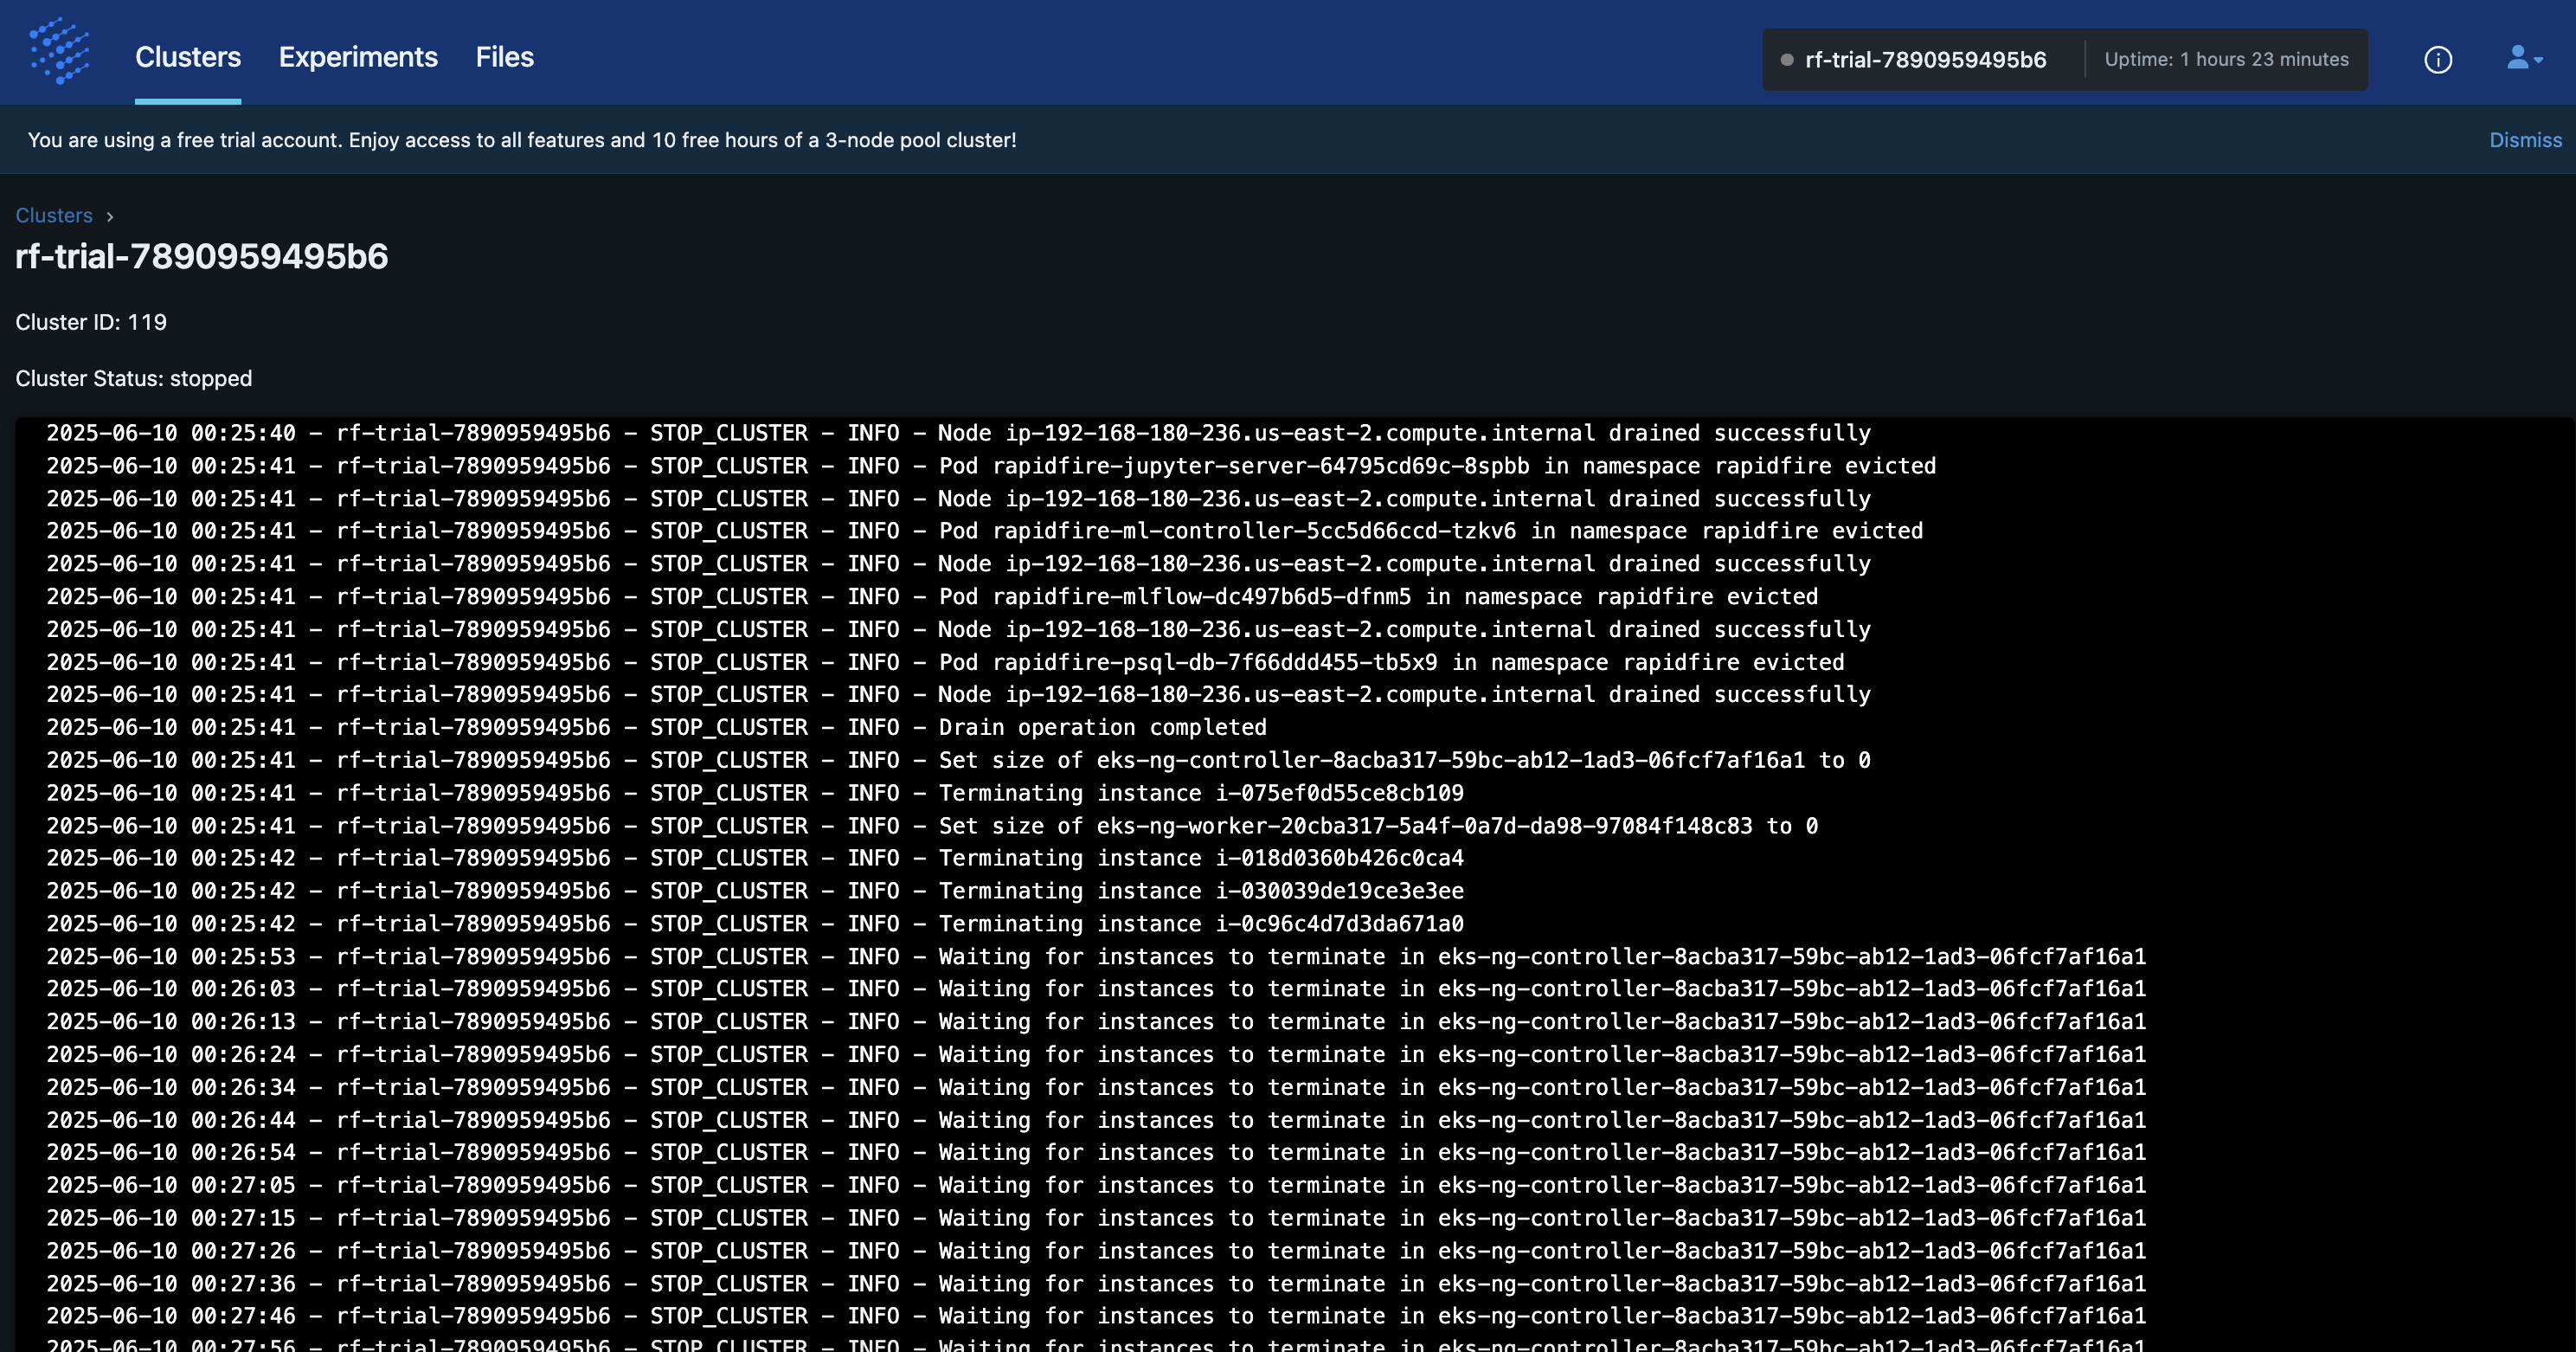The image size is (2576, 1352).
Task: Dismiss the free trial banner
Action: [x=2525, y=140]
